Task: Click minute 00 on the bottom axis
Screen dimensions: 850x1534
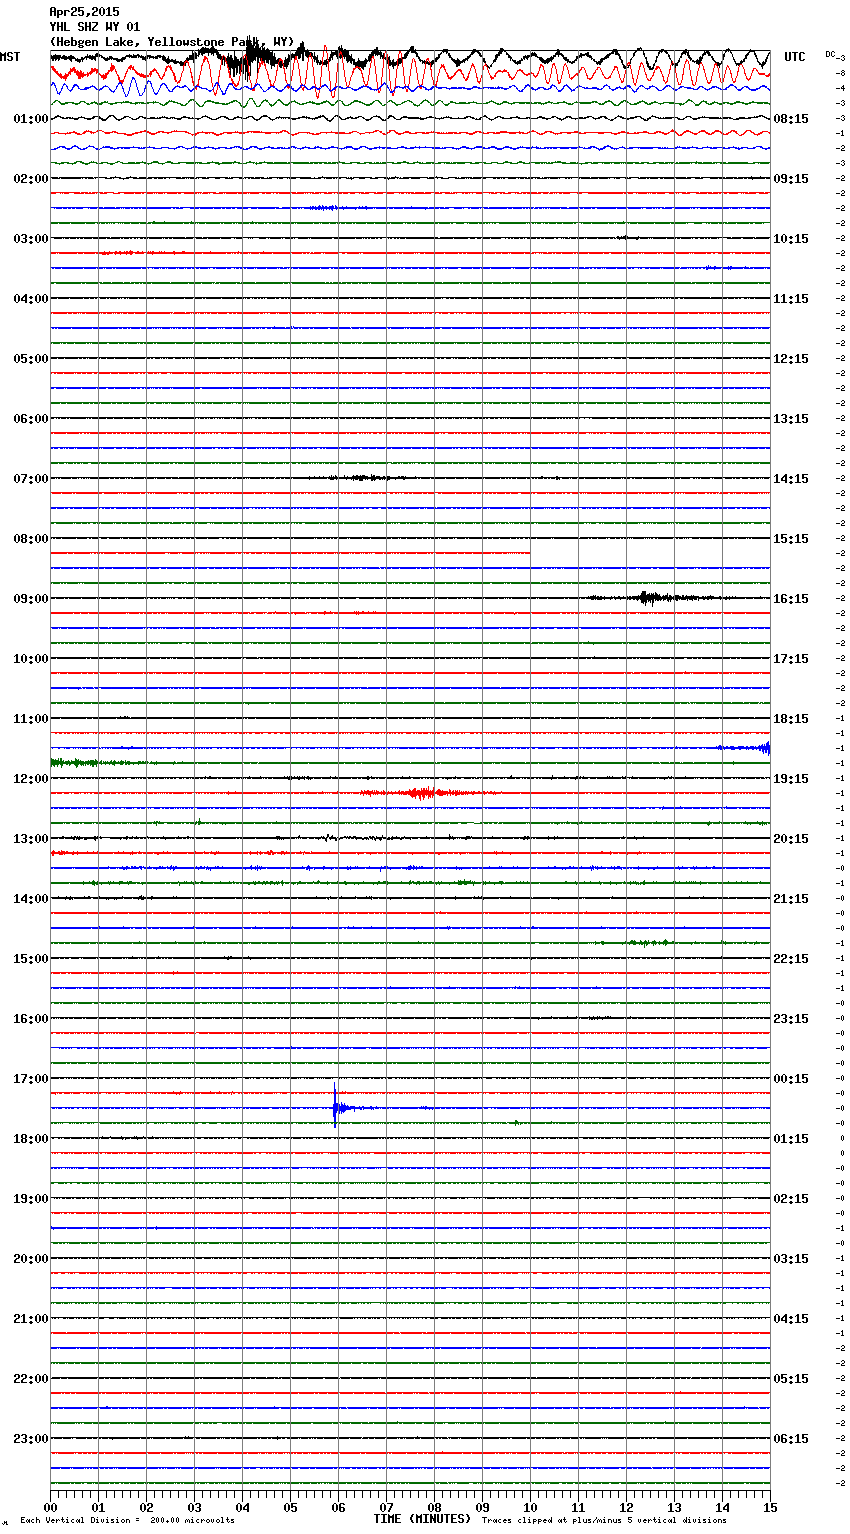Action: pos(50,1506)
